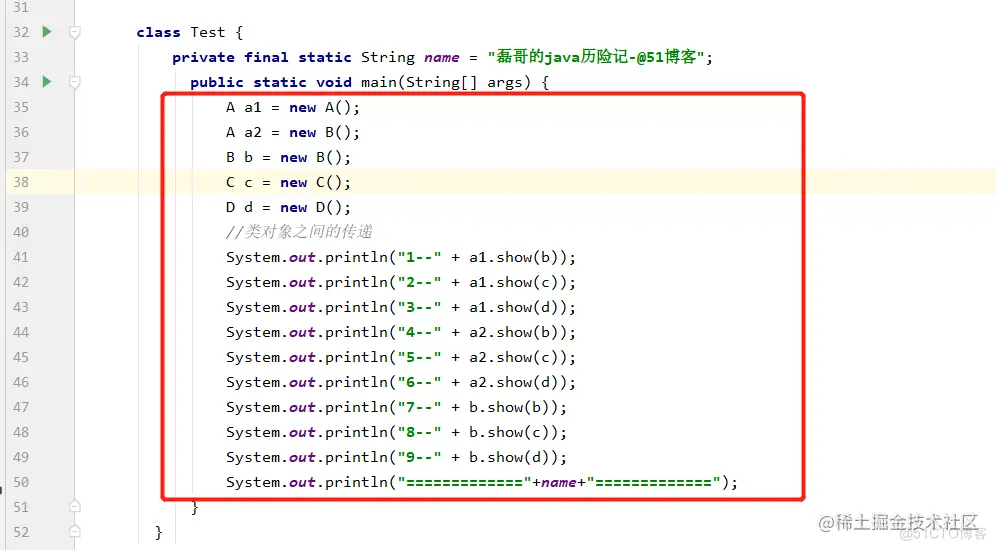Click 'main(String[] args)' method signature

tap(445, 83)
